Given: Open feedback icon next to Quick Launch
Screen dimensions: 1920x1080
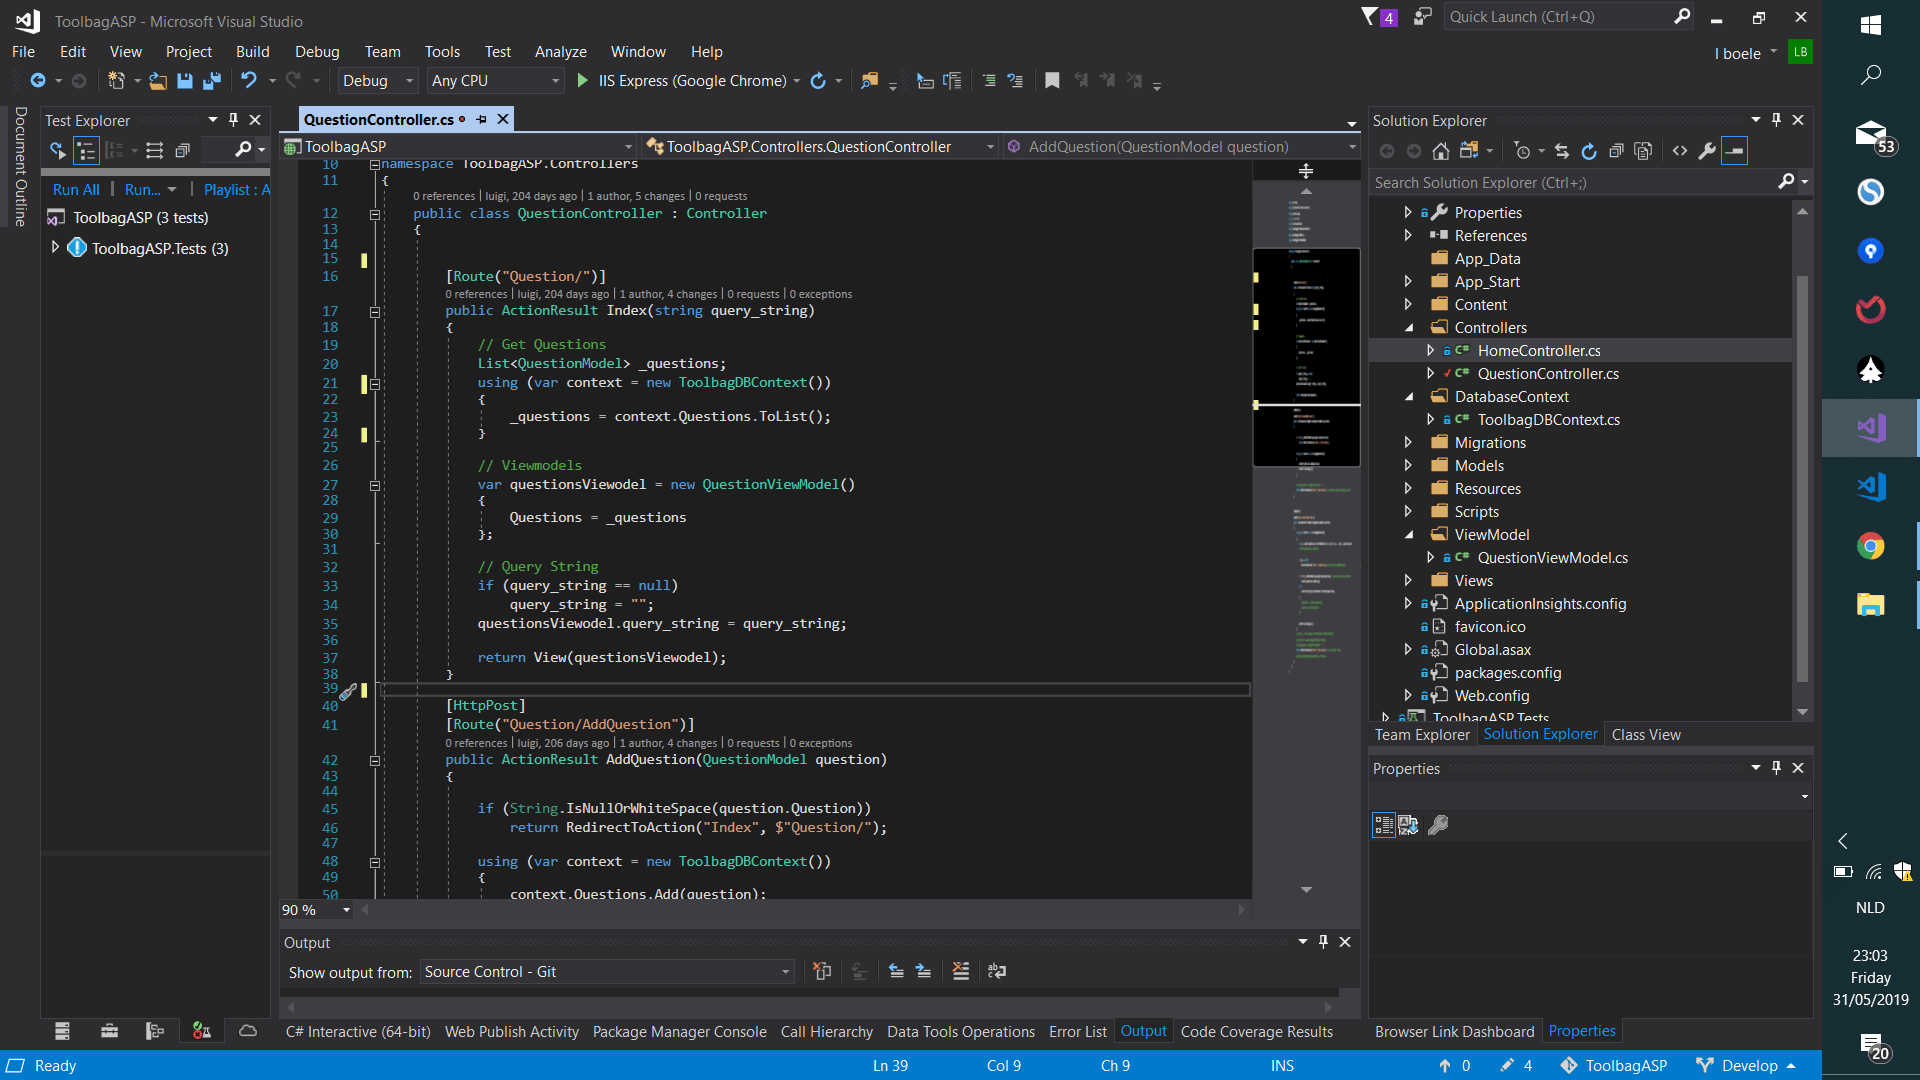Looking at the screenshot, I should coord(1422,17).
